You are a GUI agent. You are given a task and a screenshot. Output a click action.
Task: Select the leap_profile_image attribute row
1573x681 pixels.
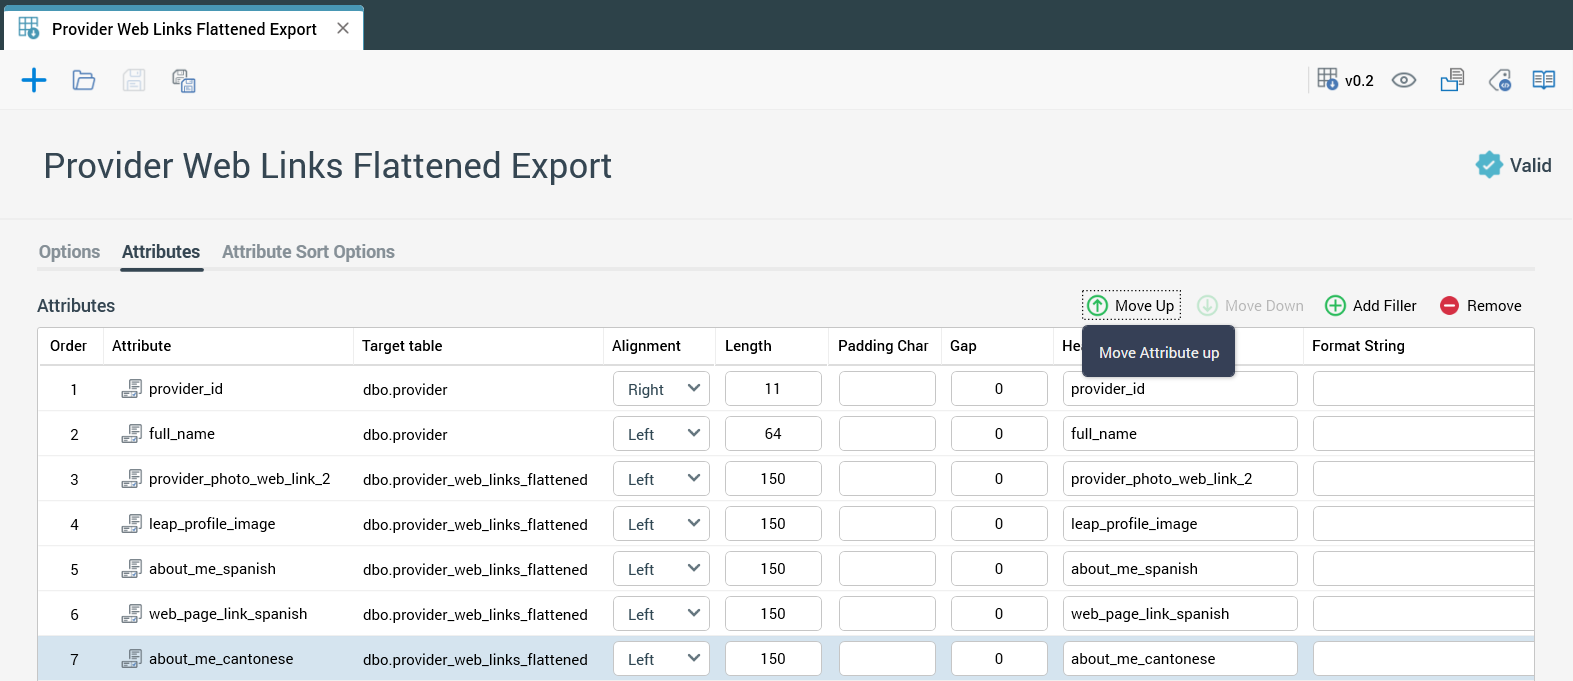[x=212, y=524]
